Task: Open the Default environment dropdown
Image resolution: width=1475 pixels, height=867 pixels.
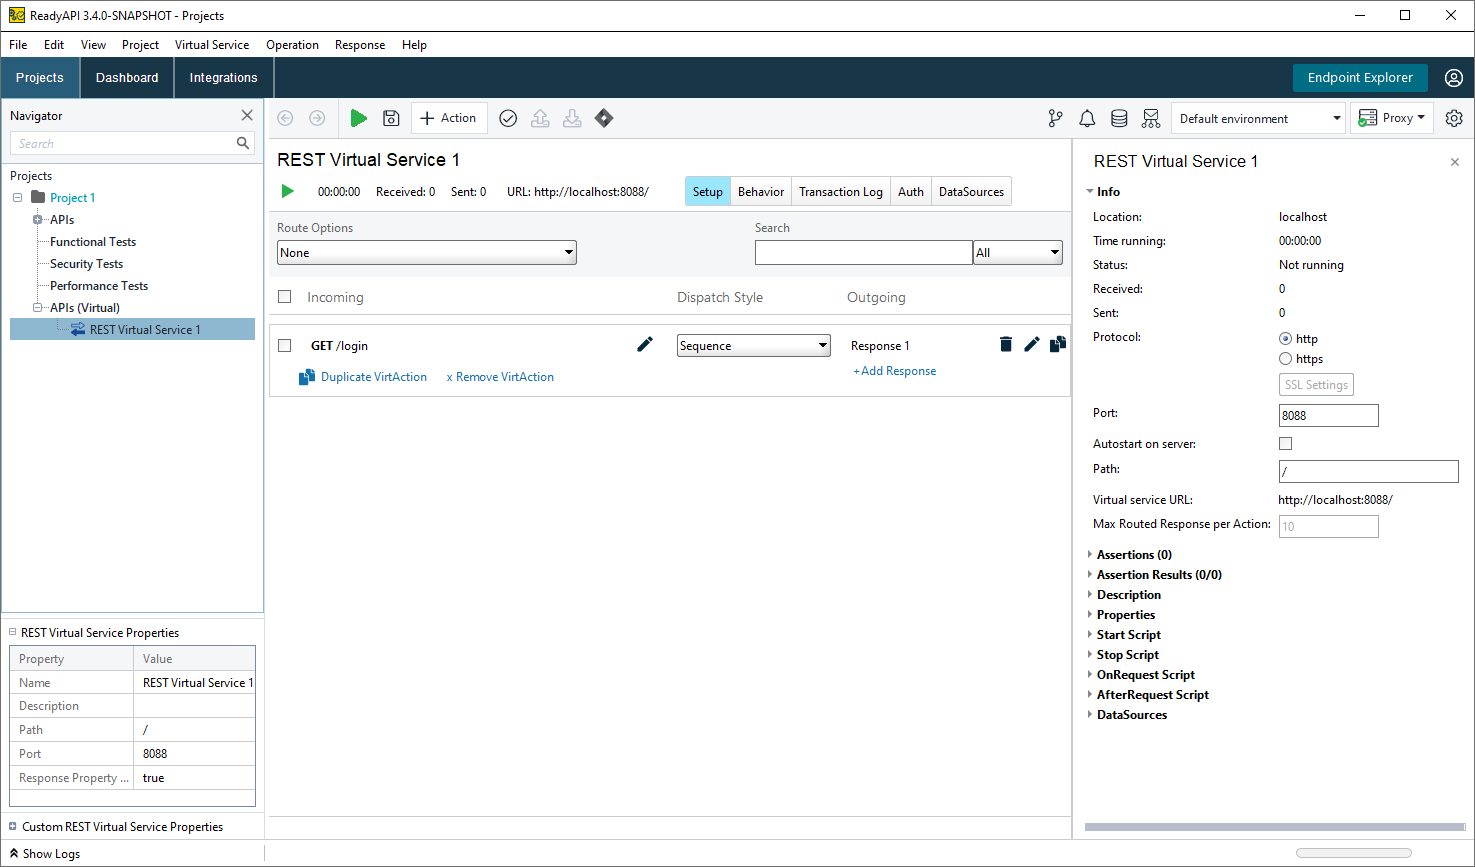Action: [1258, 118]
